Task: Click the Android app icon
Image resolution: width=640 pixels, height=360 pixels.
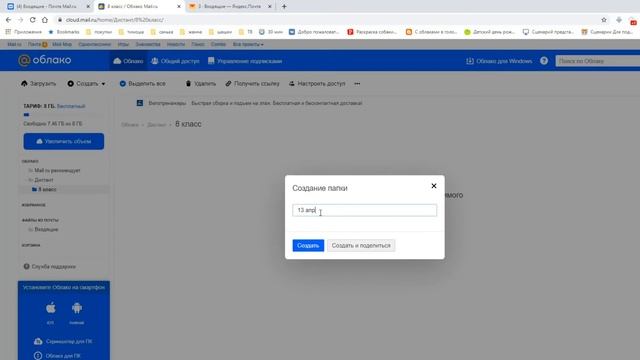Action: [77, 308]
